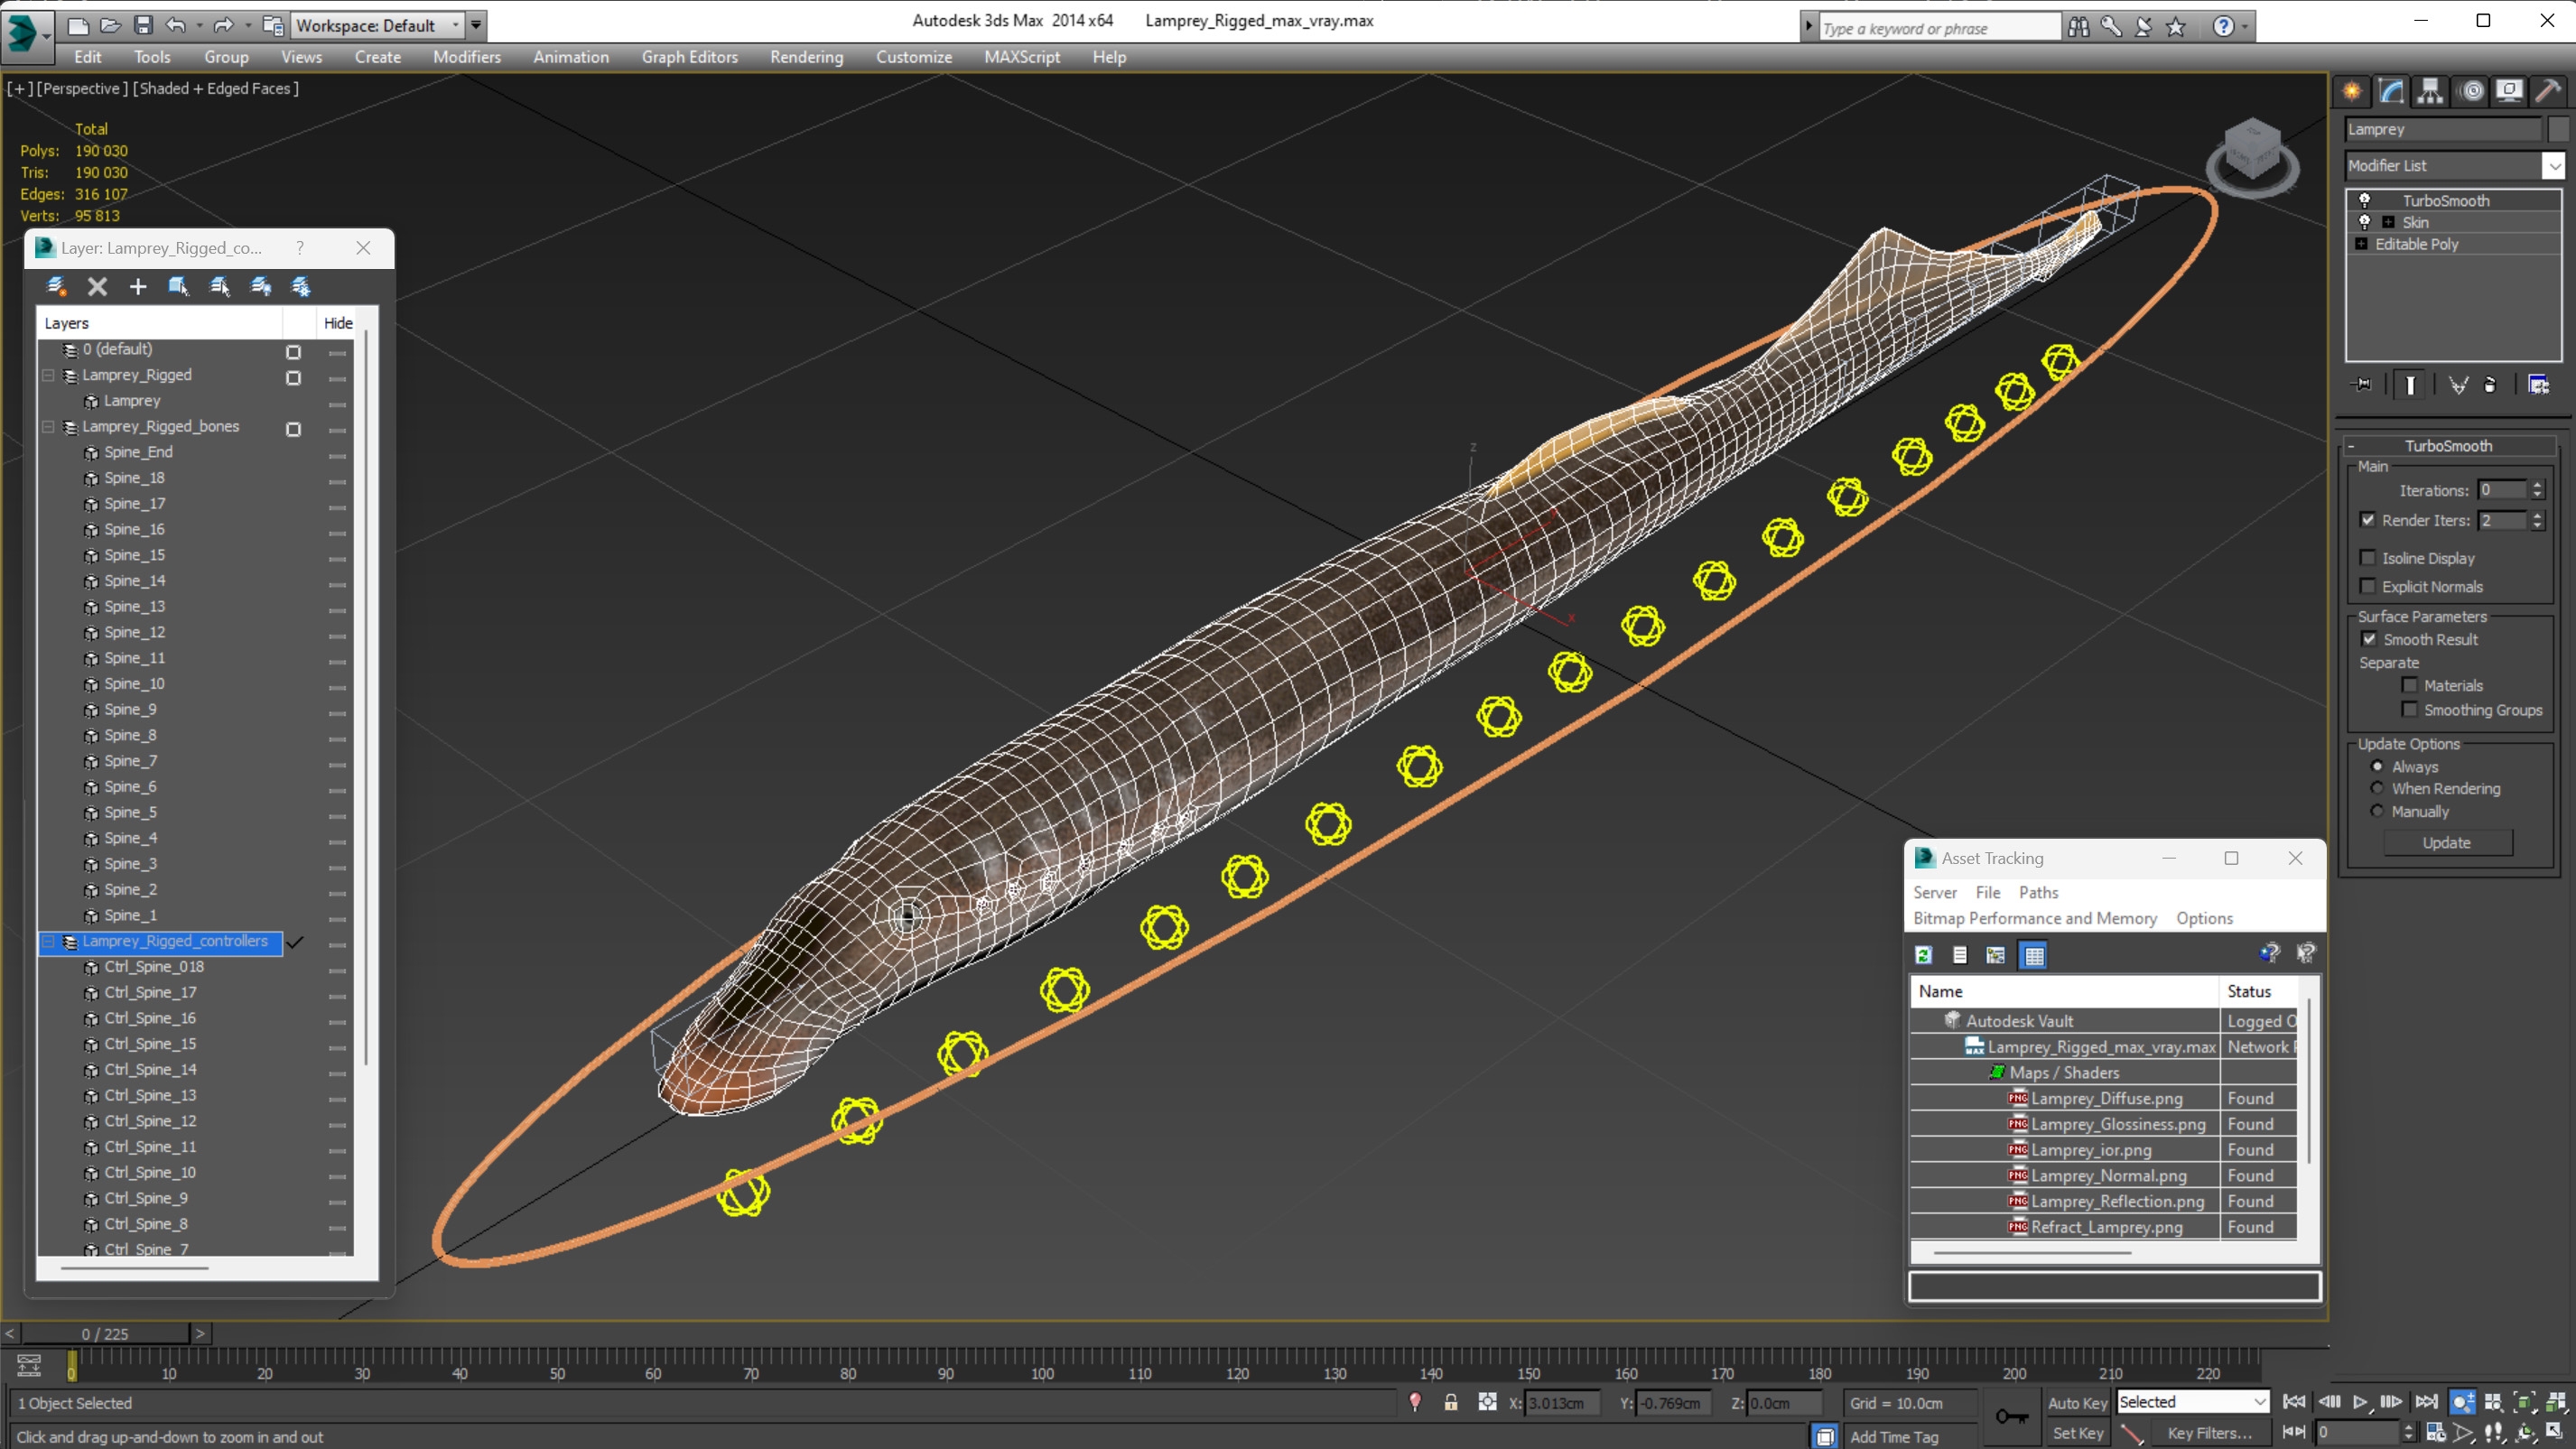Collapse the Lamprey_Rigged_controllers layer
The width and height of the screenshot is (2576, 1449).
point(48,941)
